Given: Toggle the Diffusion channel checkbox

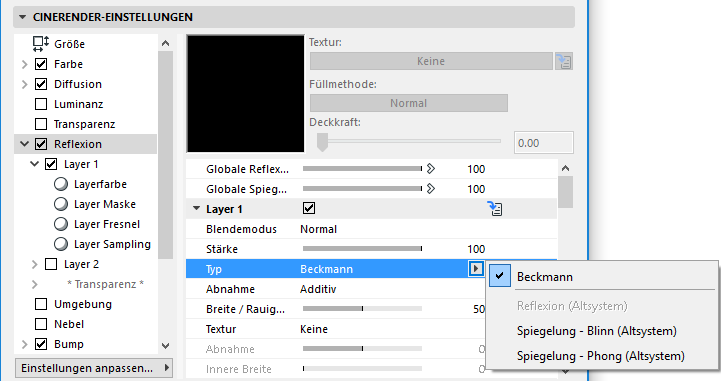Looking at the screenshot, I should coord(41,84).
